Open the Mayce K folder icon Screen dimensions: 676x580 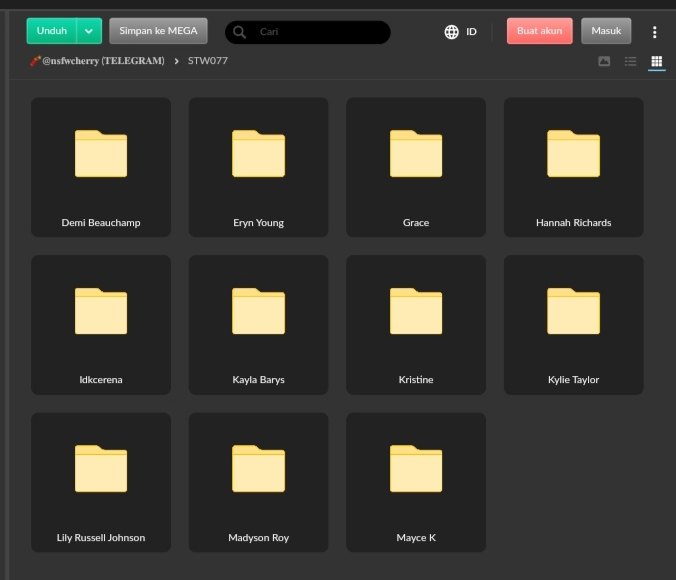tap(416, 469)
